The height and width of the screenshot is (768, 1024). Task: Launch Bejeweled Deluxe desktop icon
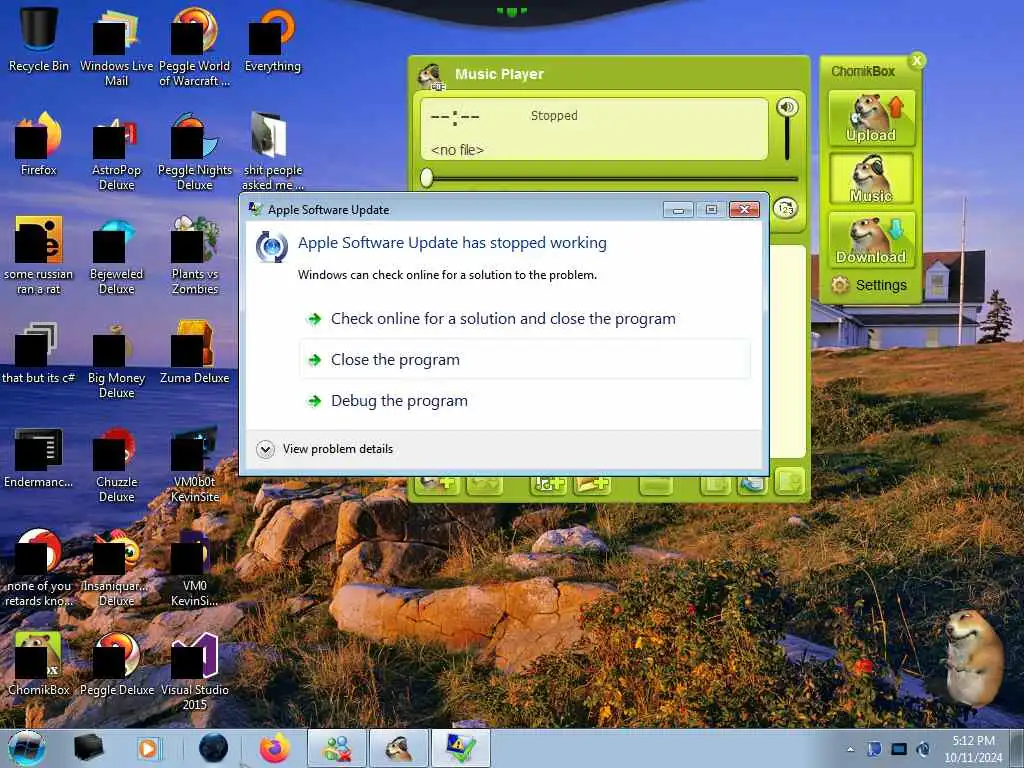pos(116,256)
